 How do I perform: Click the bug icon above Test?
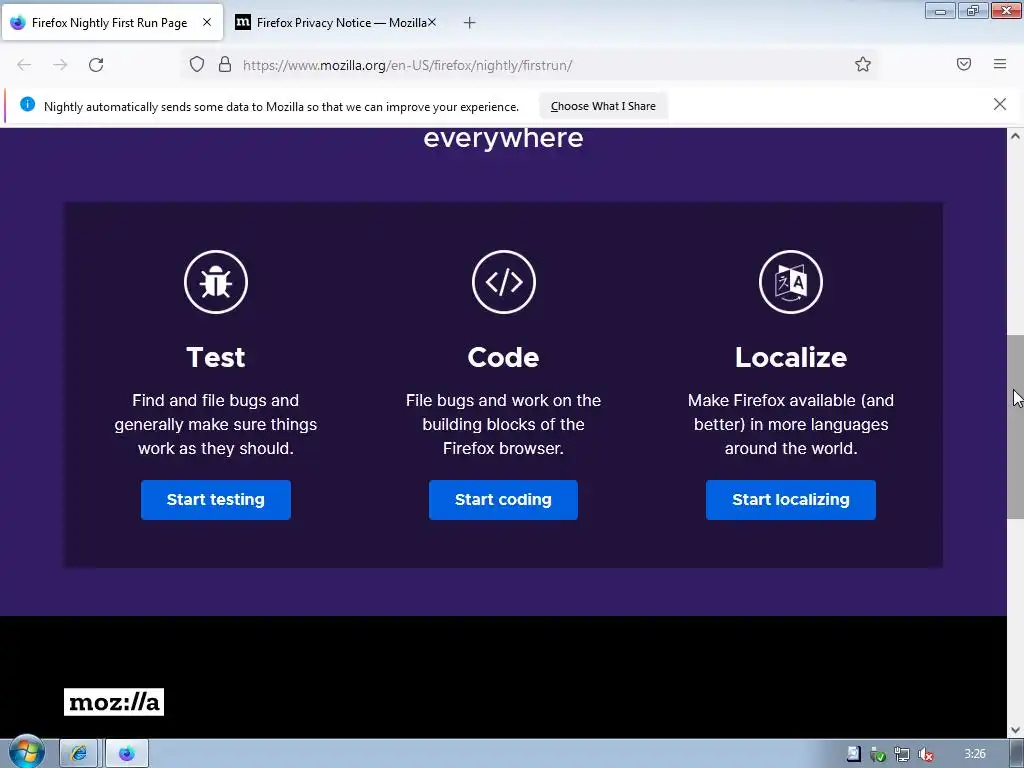[216, 282]
